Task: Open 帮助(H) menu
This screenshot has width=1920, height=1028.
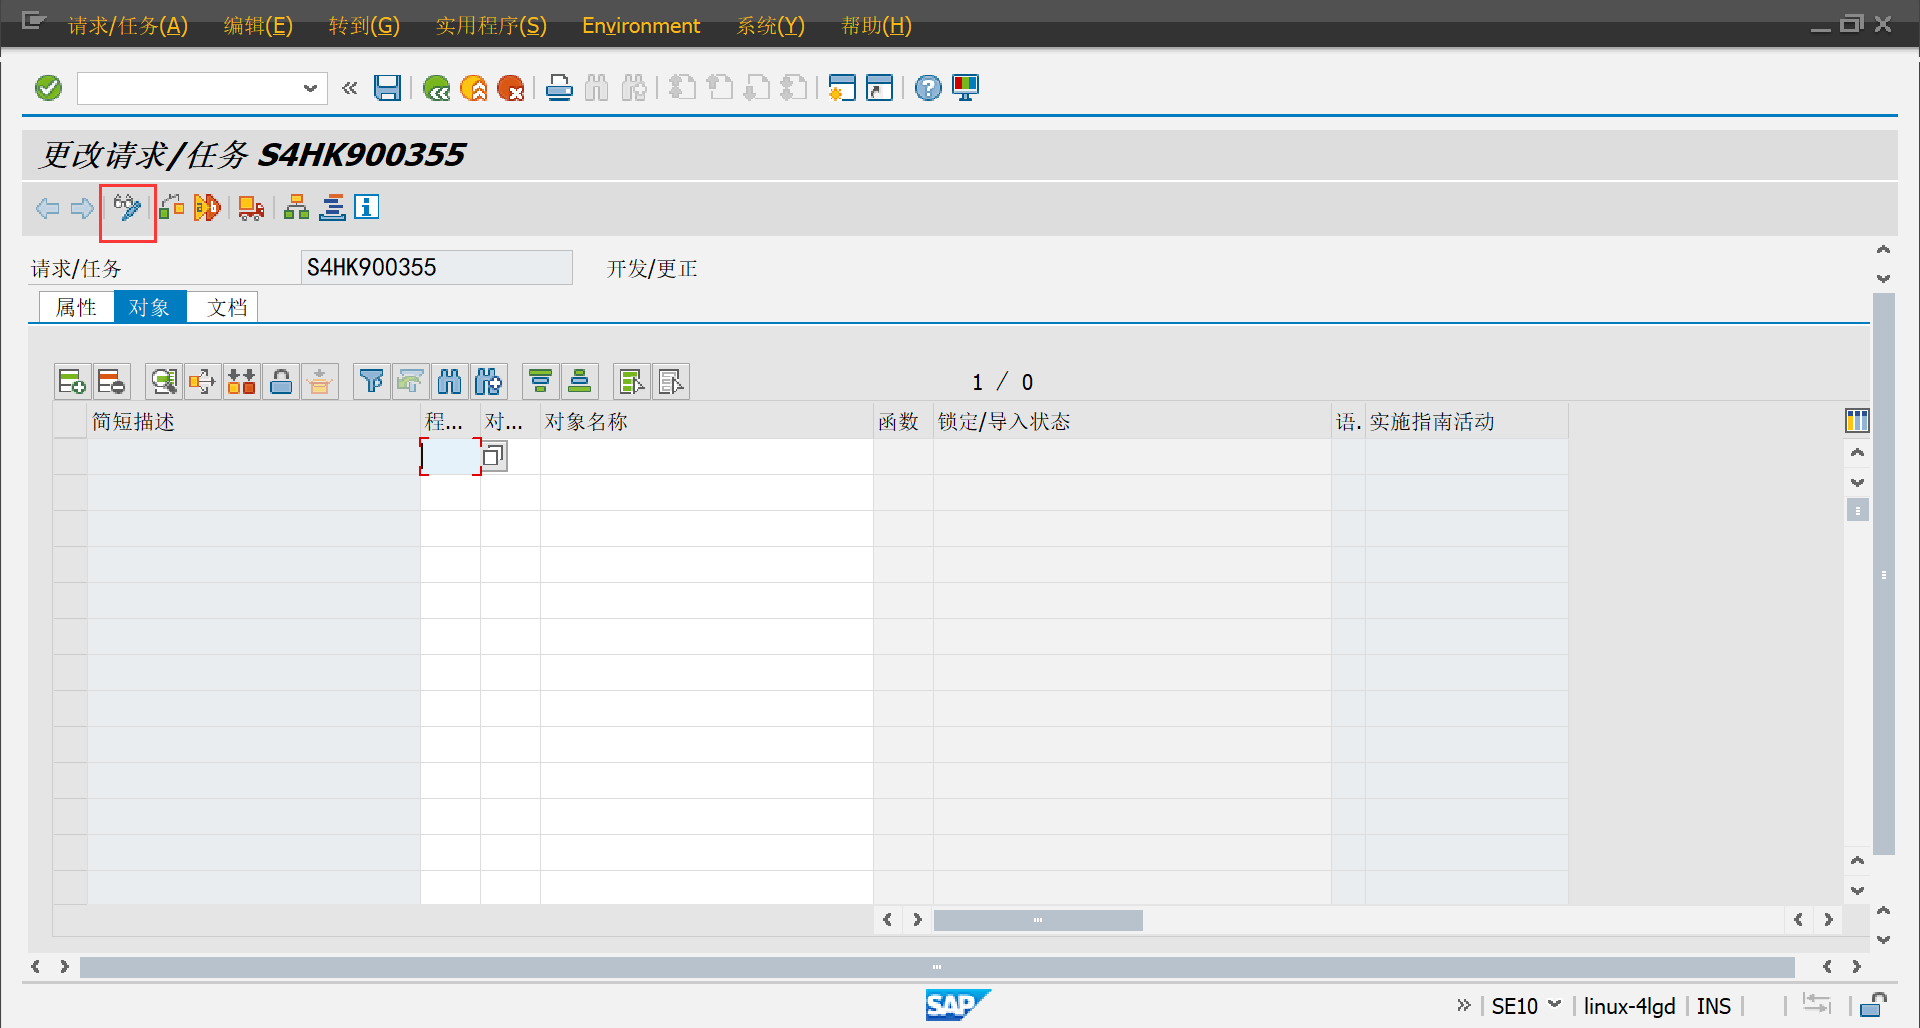Action: click(x=876, y=25)
